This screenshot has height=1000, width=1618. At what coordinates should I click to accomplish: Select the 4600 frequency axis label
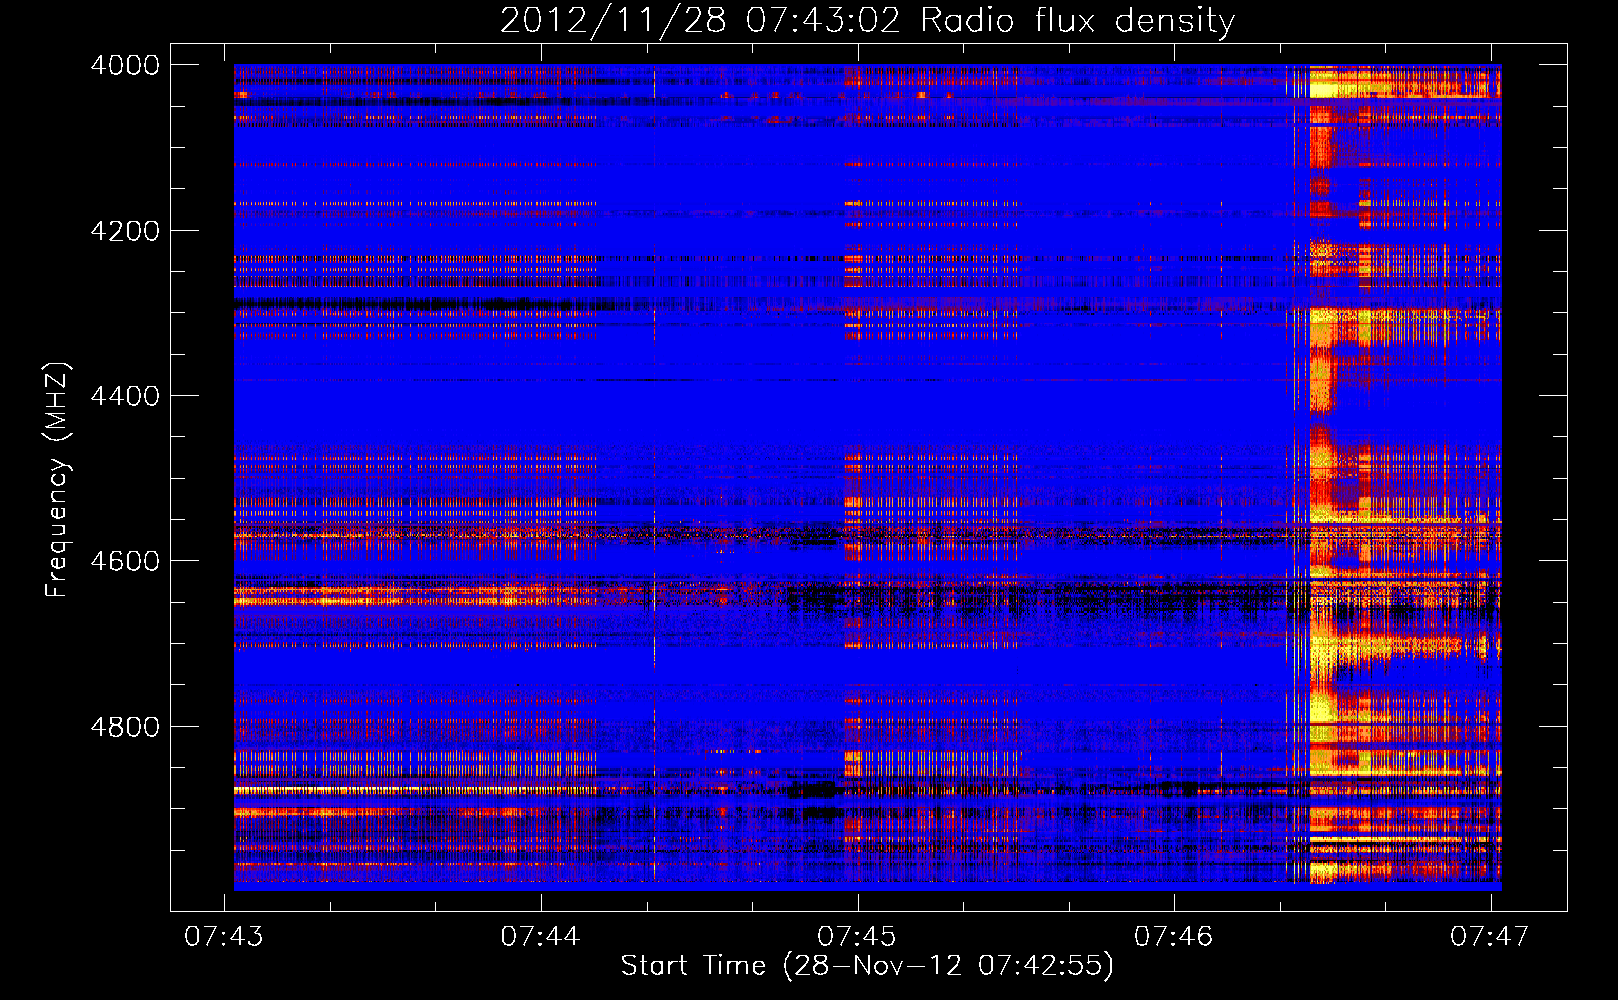125,561
